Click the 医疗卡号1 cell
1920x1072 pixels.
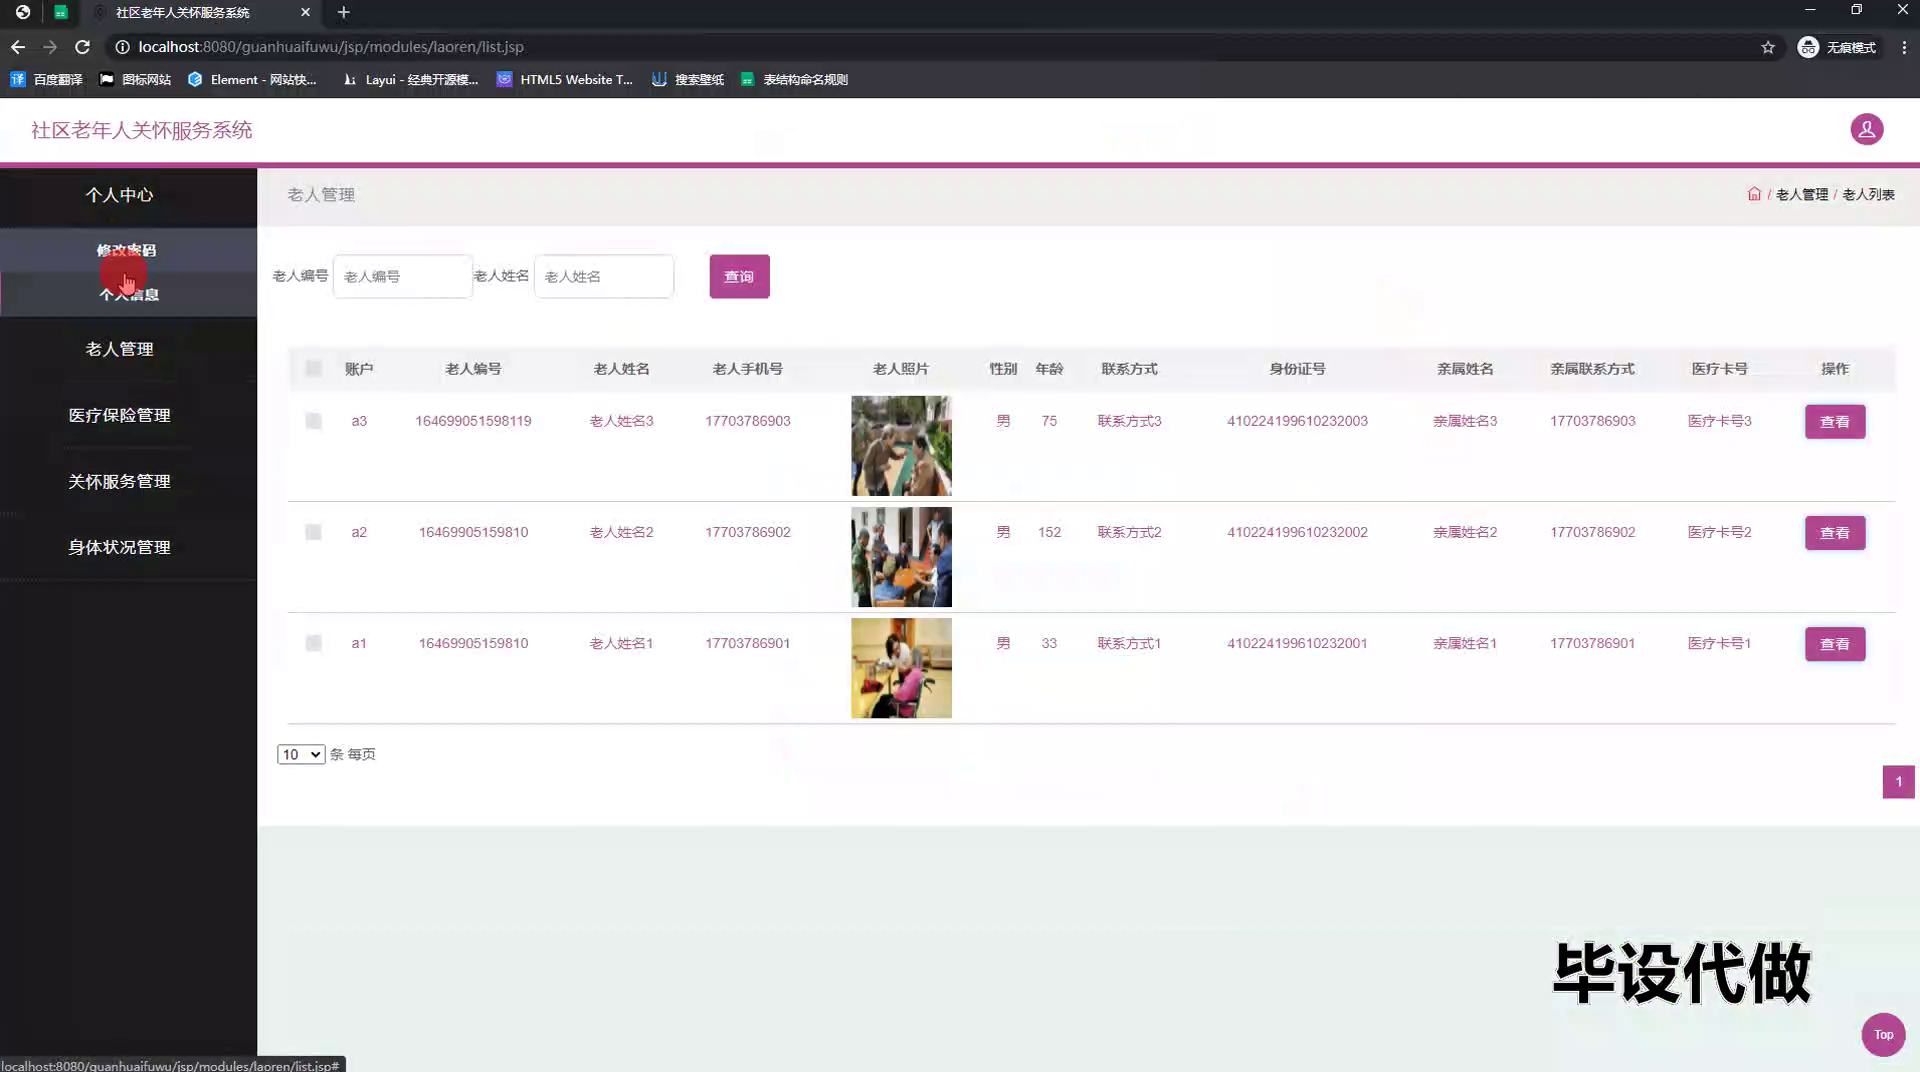tap(1719, 643)
